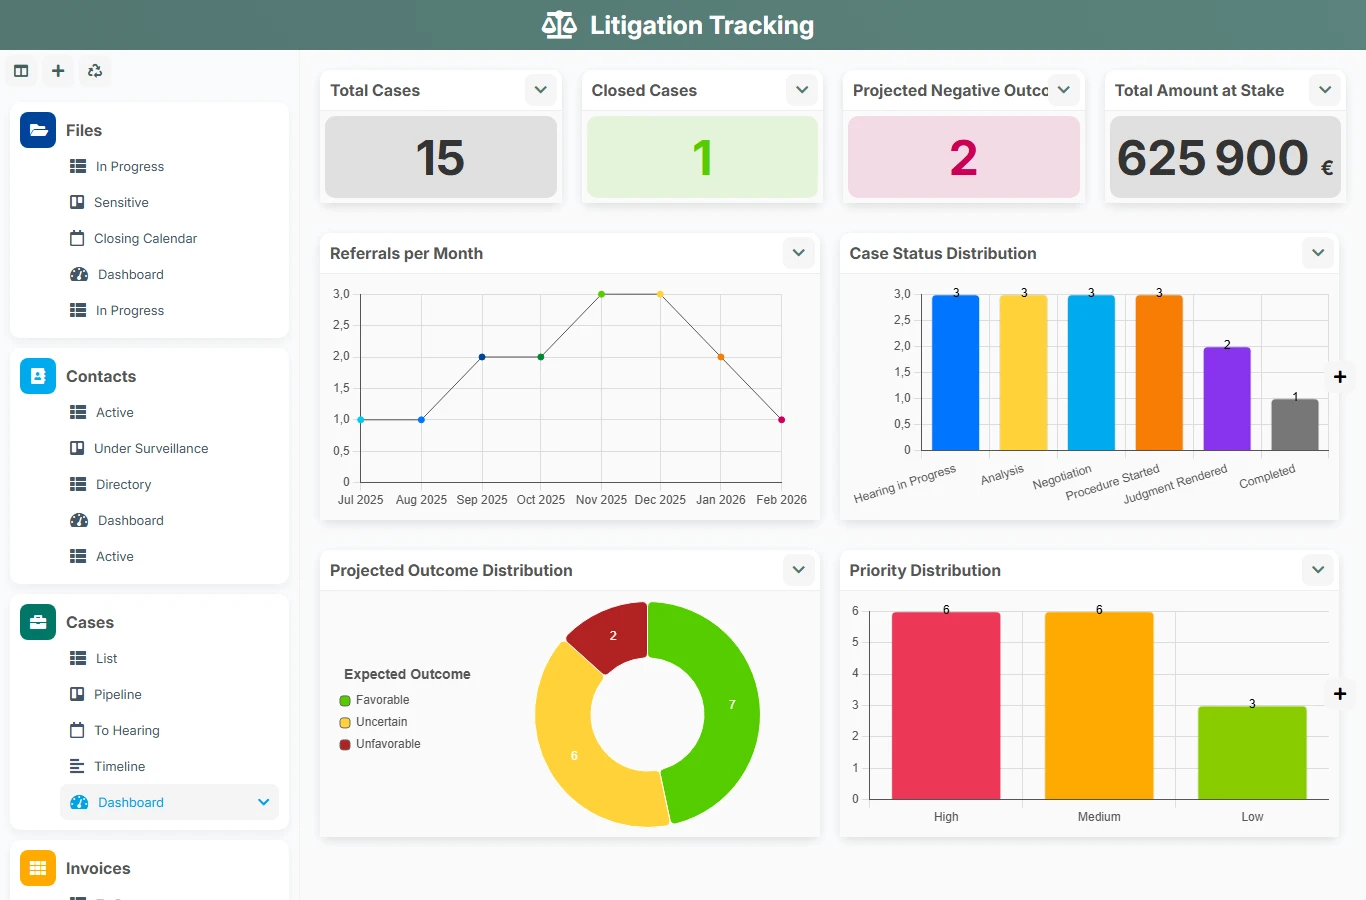Go to Under Surveillance contacts view
The height and width of the screenshot is (900, 1366).
point(150,448)
